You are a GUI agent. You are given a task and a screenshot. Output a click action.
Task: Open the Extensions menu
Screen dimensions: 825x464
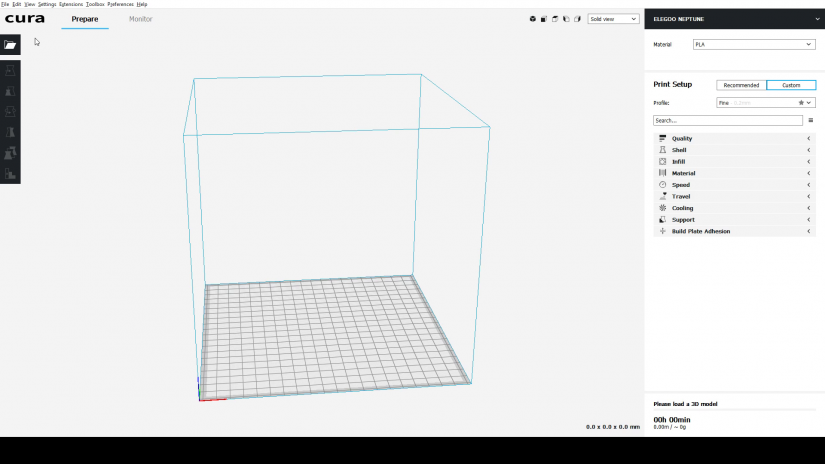tap(71, 4)
